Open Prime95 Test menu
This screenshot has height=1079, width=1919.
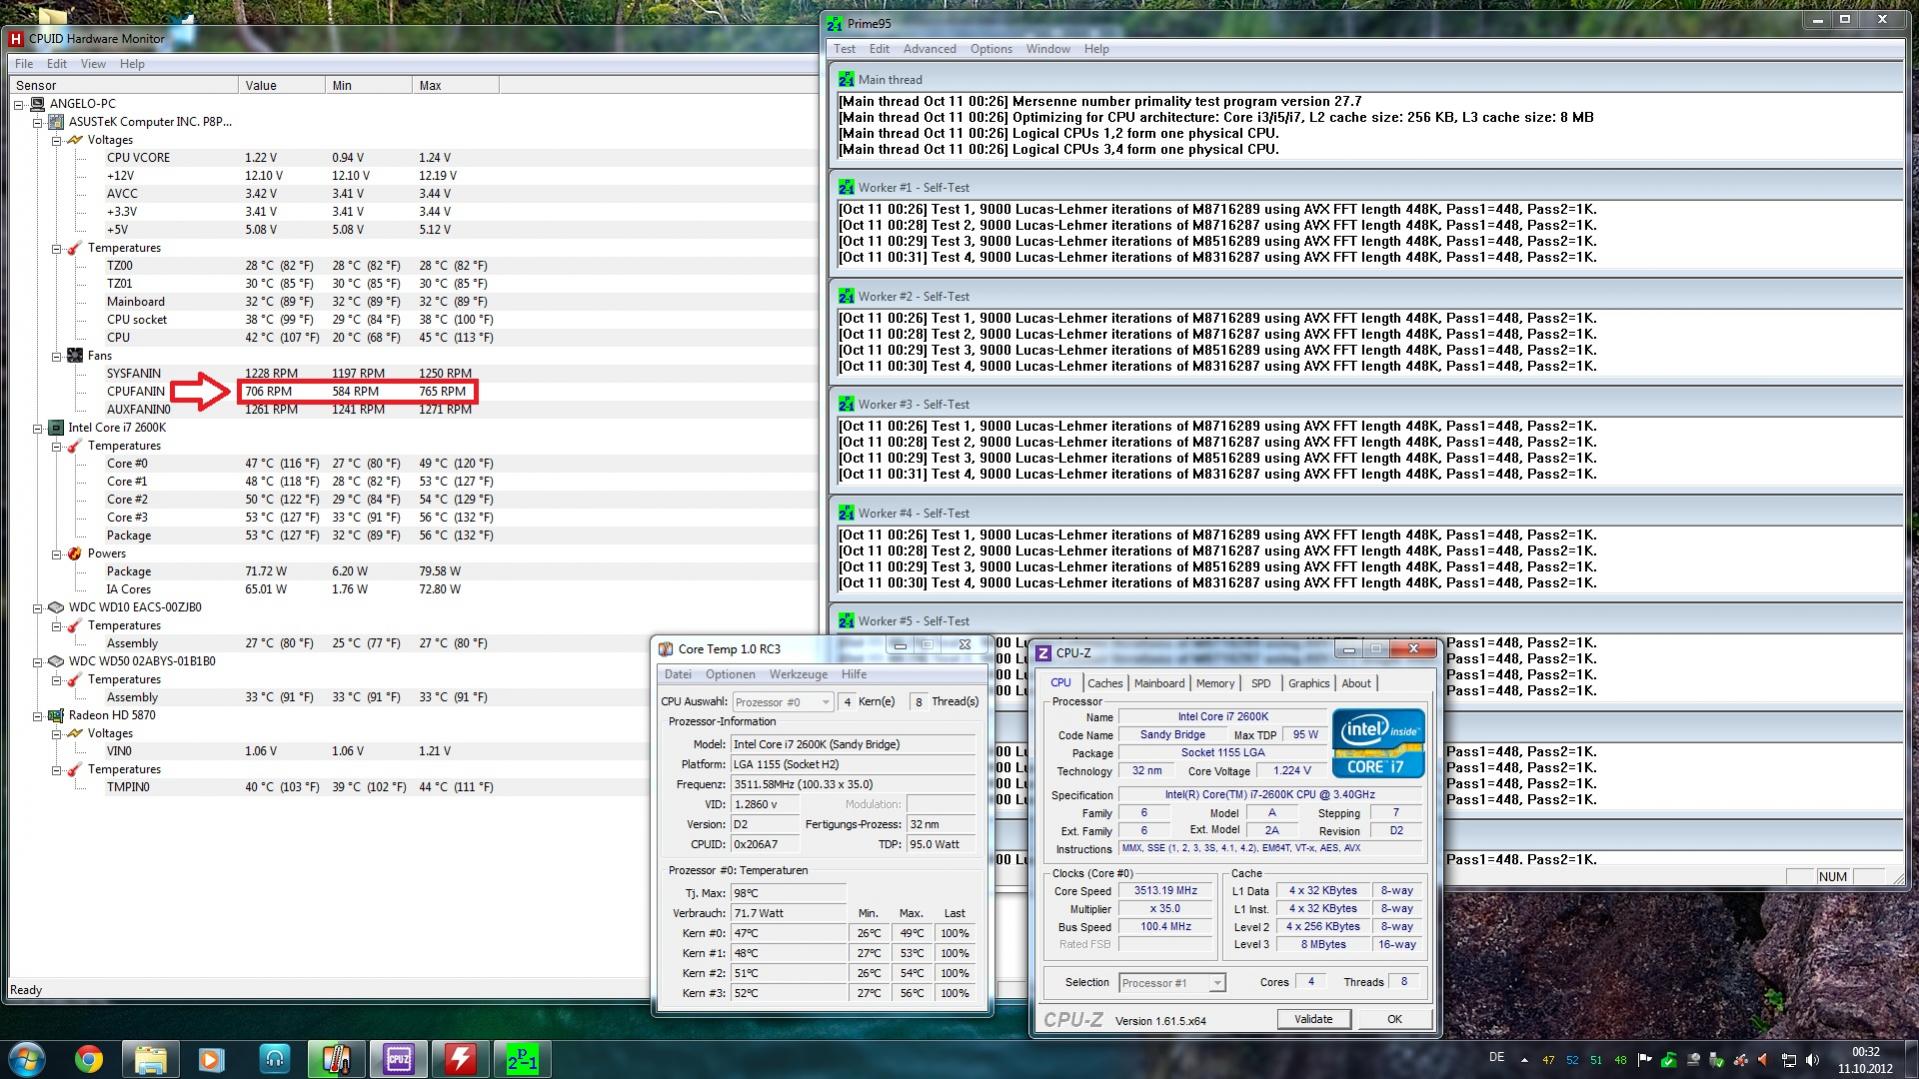coord(844,49)
